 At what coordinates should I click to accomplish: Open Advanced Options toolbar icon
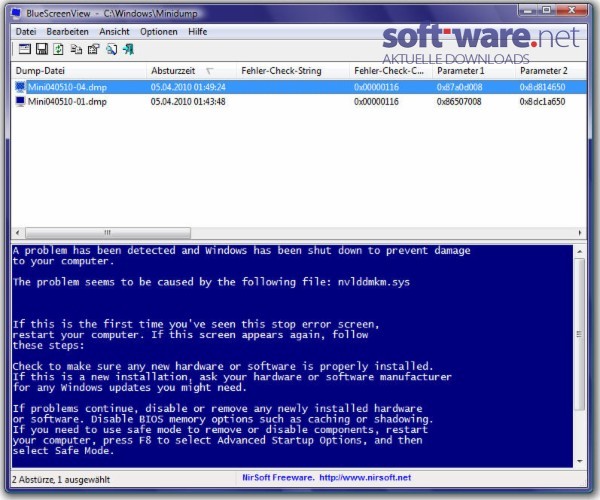(x=25, y=49)
